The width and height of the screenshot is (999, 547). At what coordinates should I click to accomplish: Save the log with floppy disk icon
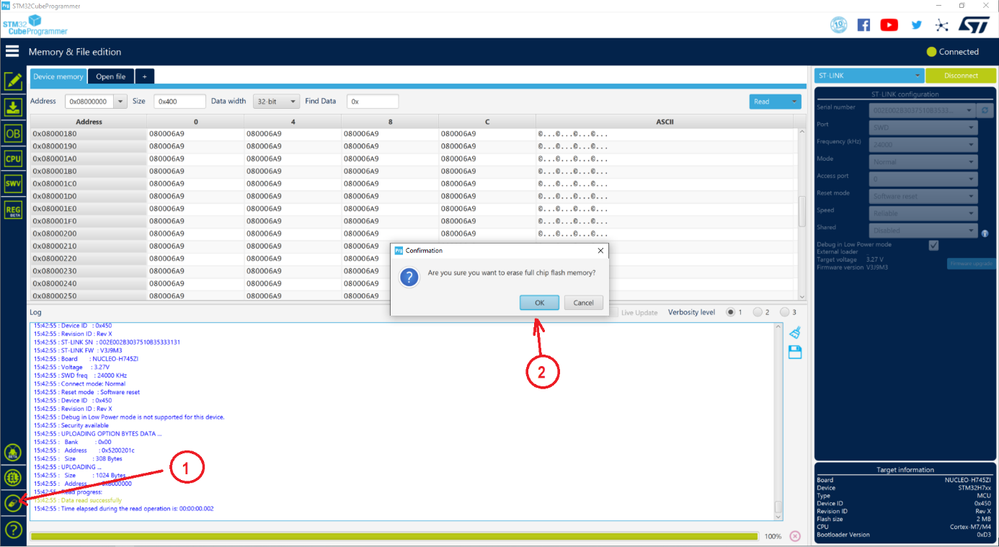[x=794, y=352]
